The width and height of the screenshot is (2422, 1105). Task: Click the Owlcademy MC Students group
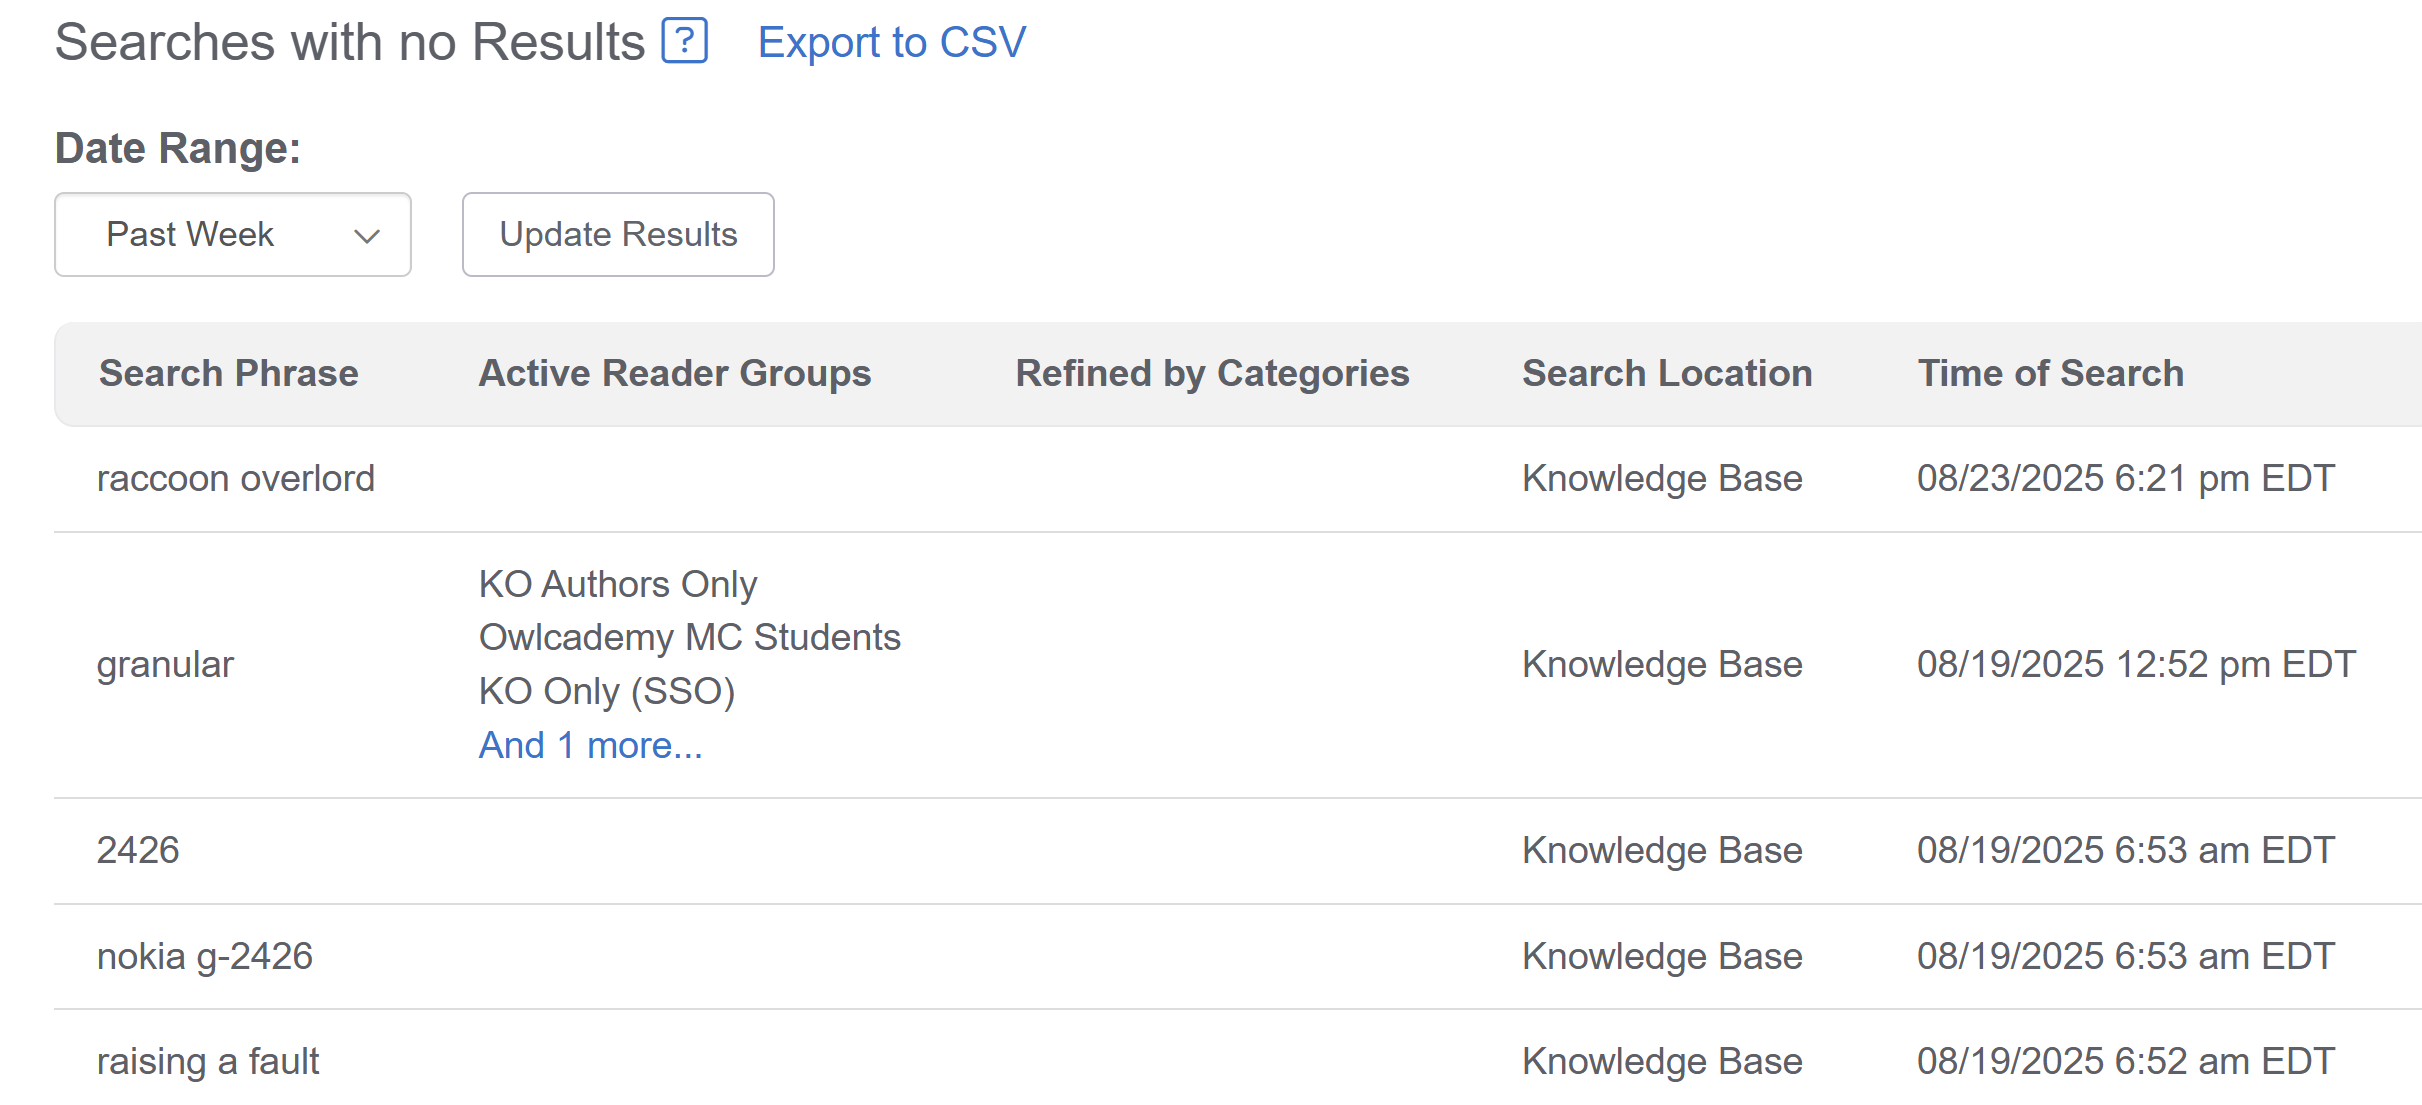tap(689, 637)
